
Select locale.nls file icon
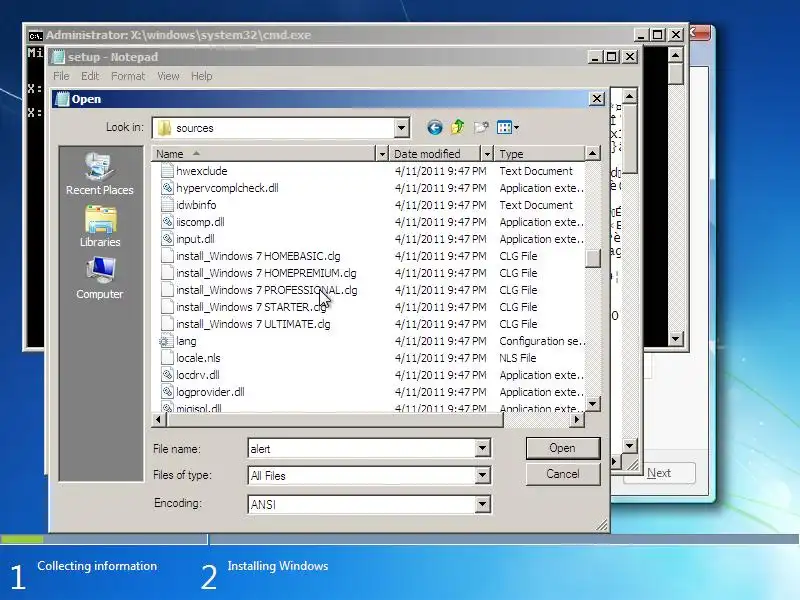tap(167, 358)
